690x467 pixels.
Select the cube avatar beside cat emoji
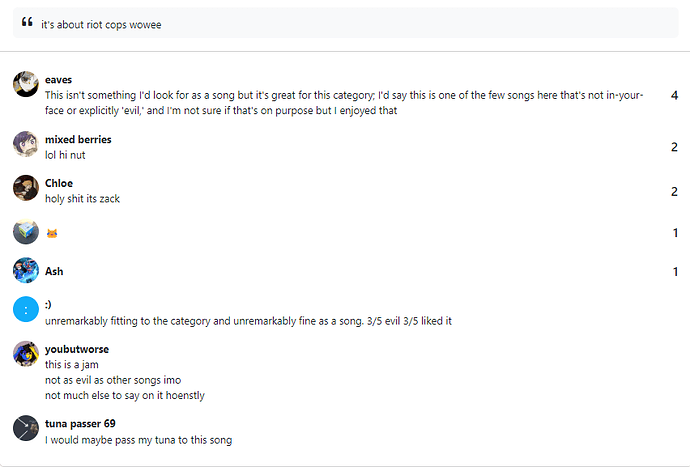click(26, 232)
